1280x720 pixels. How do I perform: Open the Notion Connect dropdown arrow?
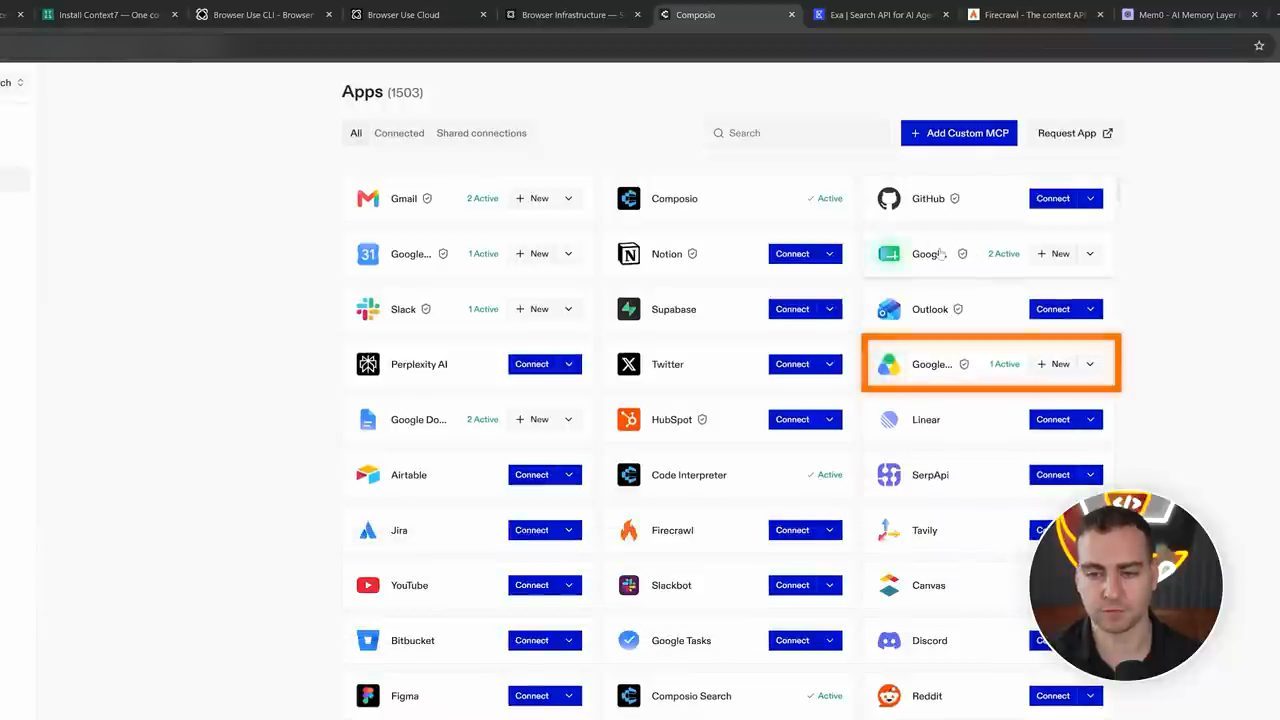coord(830,254)
